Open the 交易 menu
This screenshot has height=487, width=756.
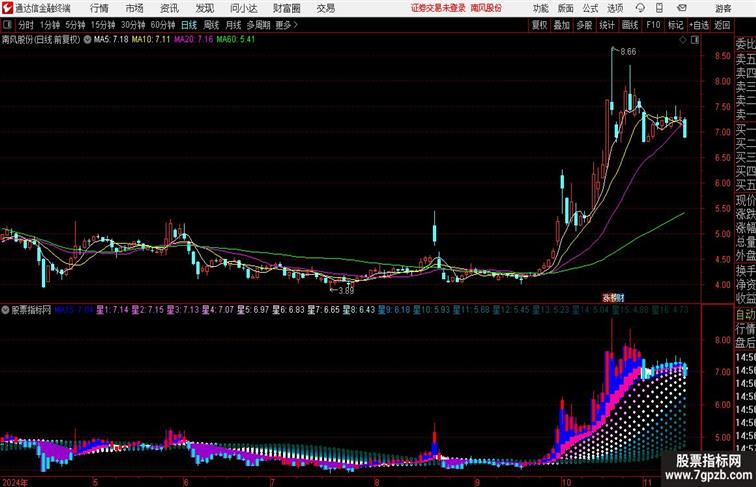click(325, 8)
